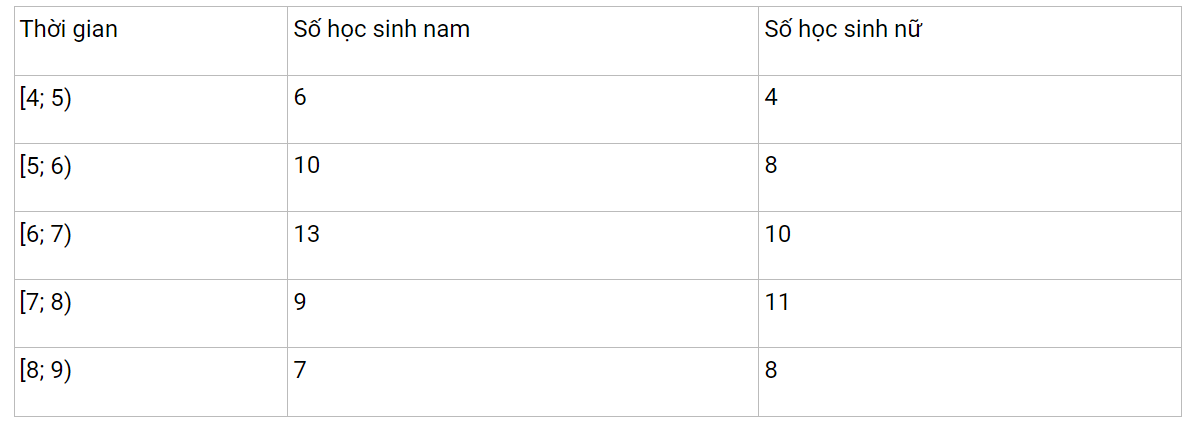Click male student count 9 in [7; 8) row

click(300, 302)
